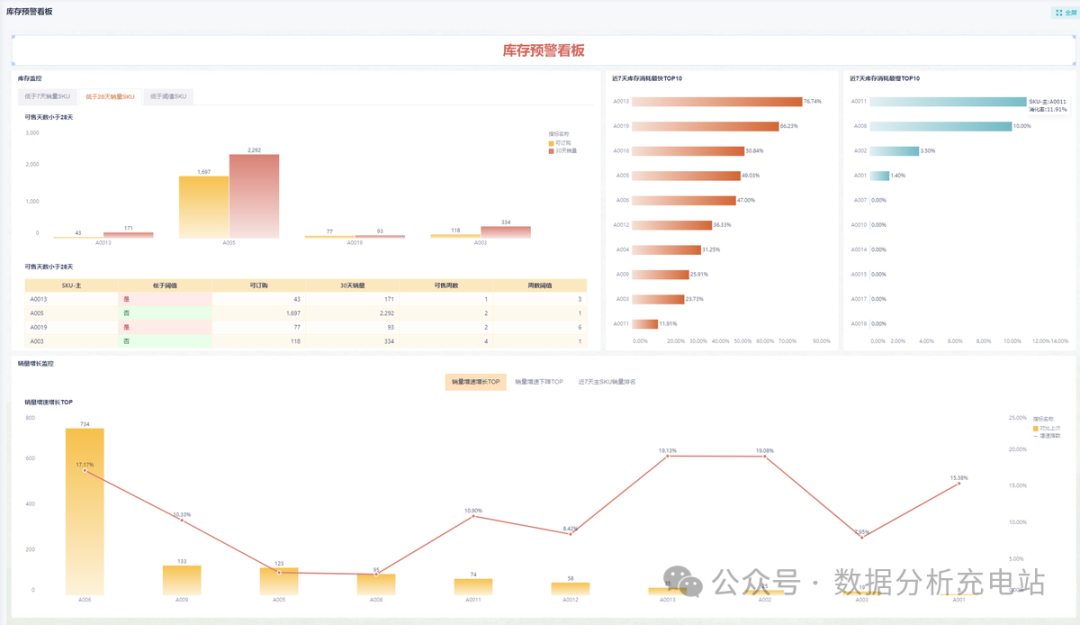The image size is (1080, 625).
Task: Click the teal A0011 bar in slowest chart
Action: [948, 101]
